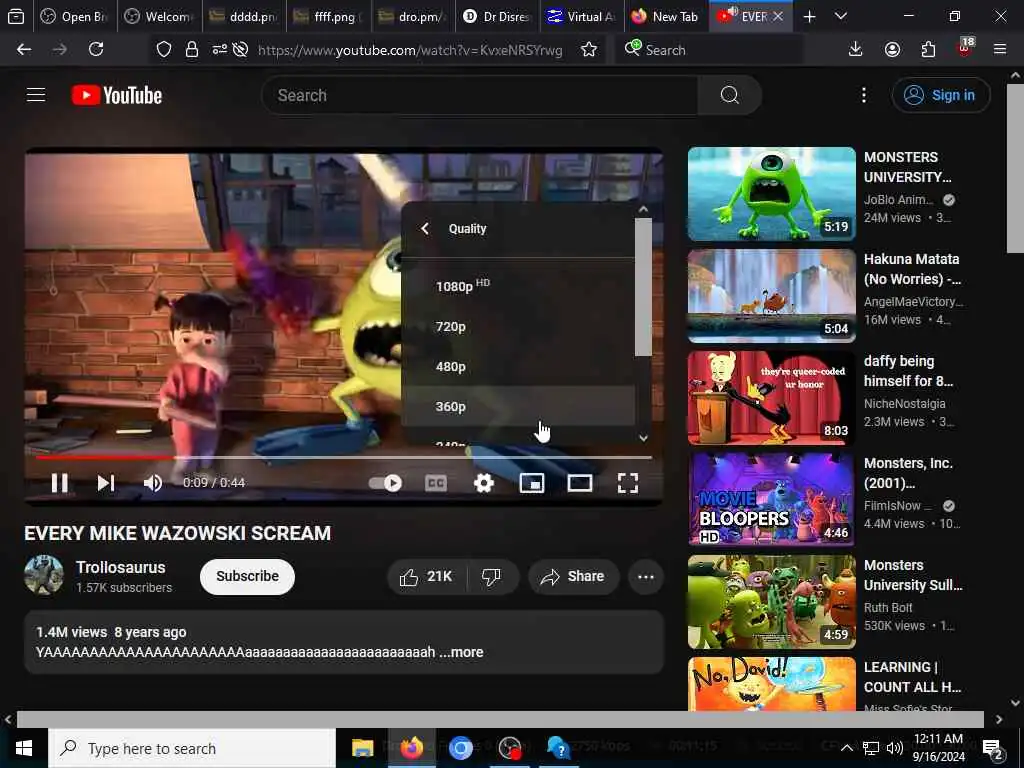This screenshot has width=1024, height=768.
Task: Open the uBlock extension icon with badge 18
Action: [964, 48]
